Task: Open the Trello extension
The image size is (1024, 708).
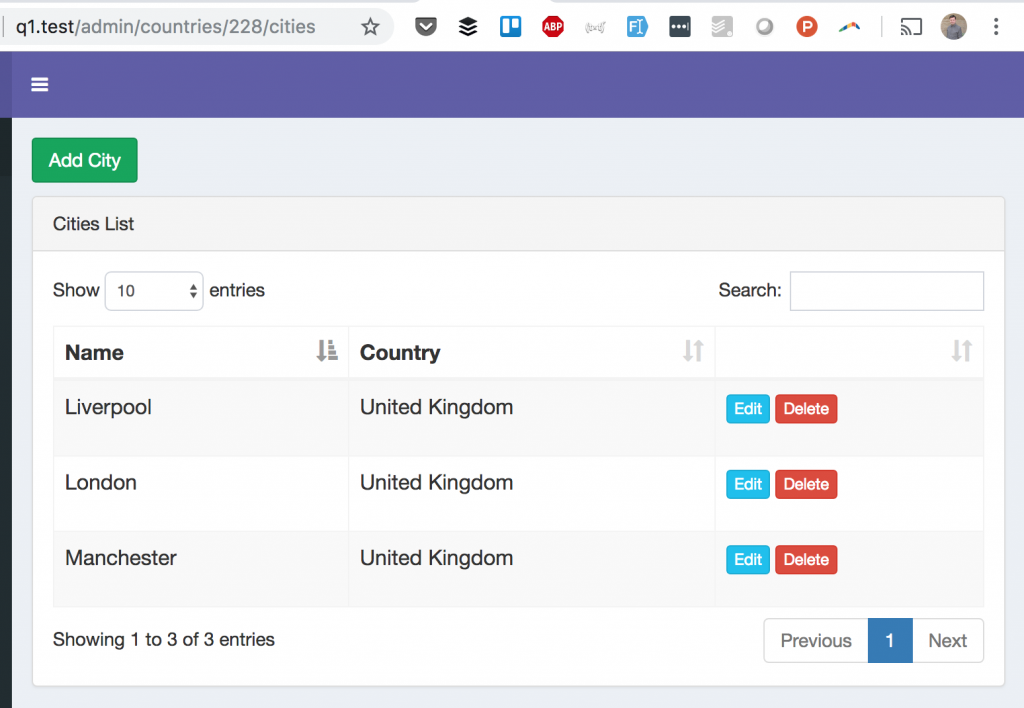Action: pos(510,26)
